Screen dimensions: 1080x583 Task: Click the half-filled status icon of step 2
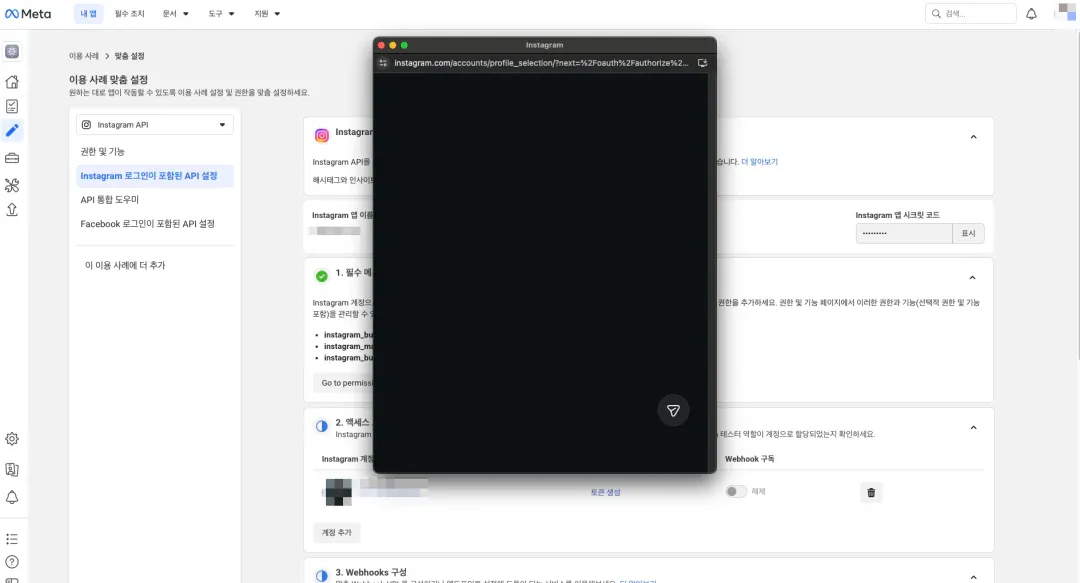pyautogui.click(x=322, y=426)
